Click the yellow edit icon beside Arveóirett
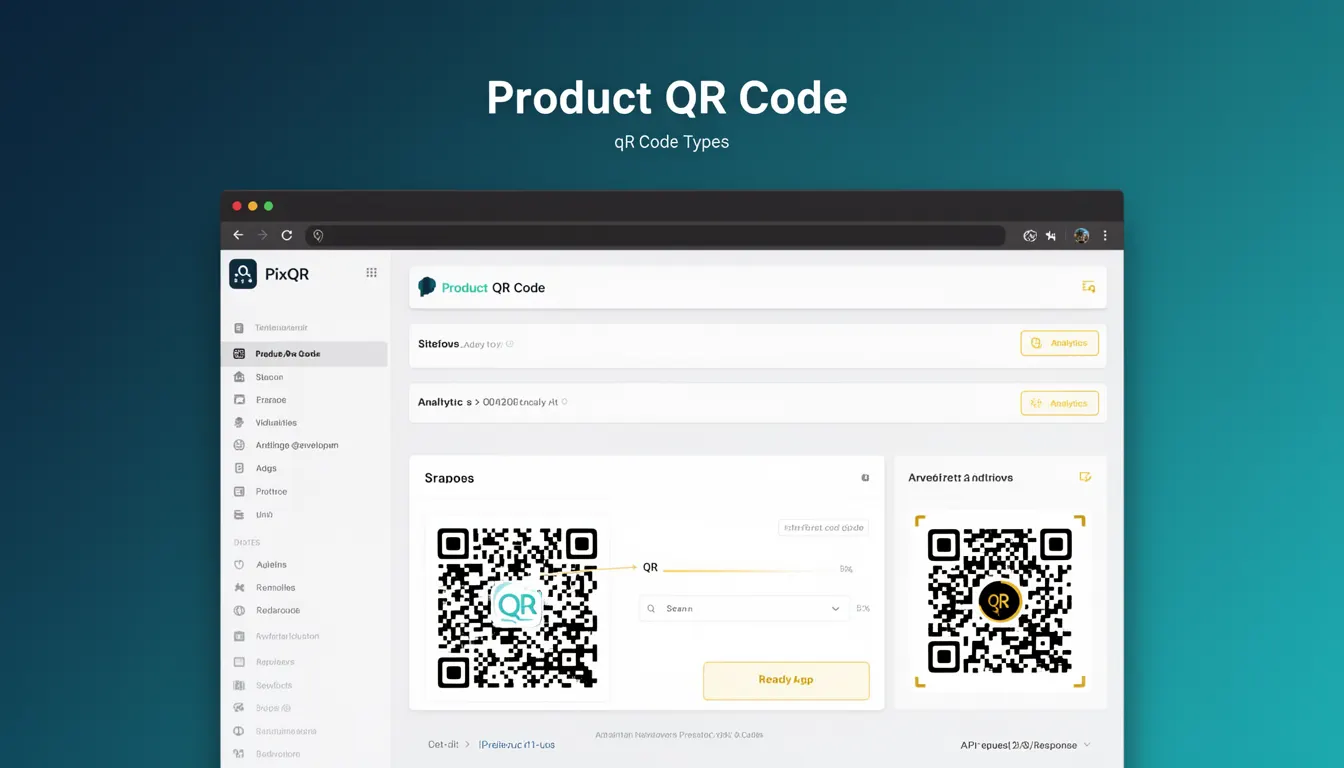The image size is (1344, 768). click(x=1085, y=477)
